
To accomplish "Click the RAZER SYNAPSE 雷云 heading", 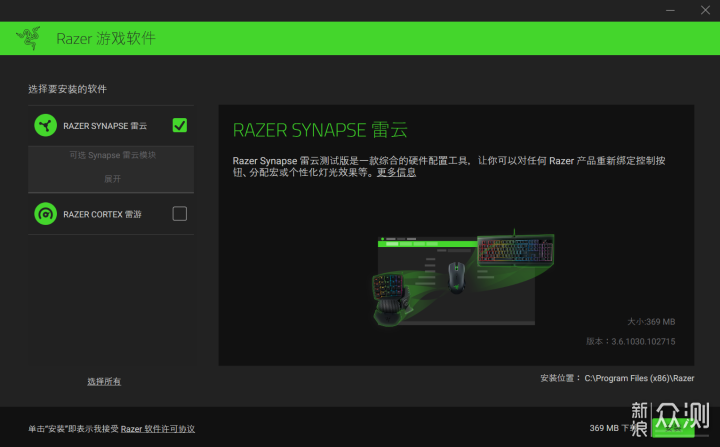I will 320,130.
